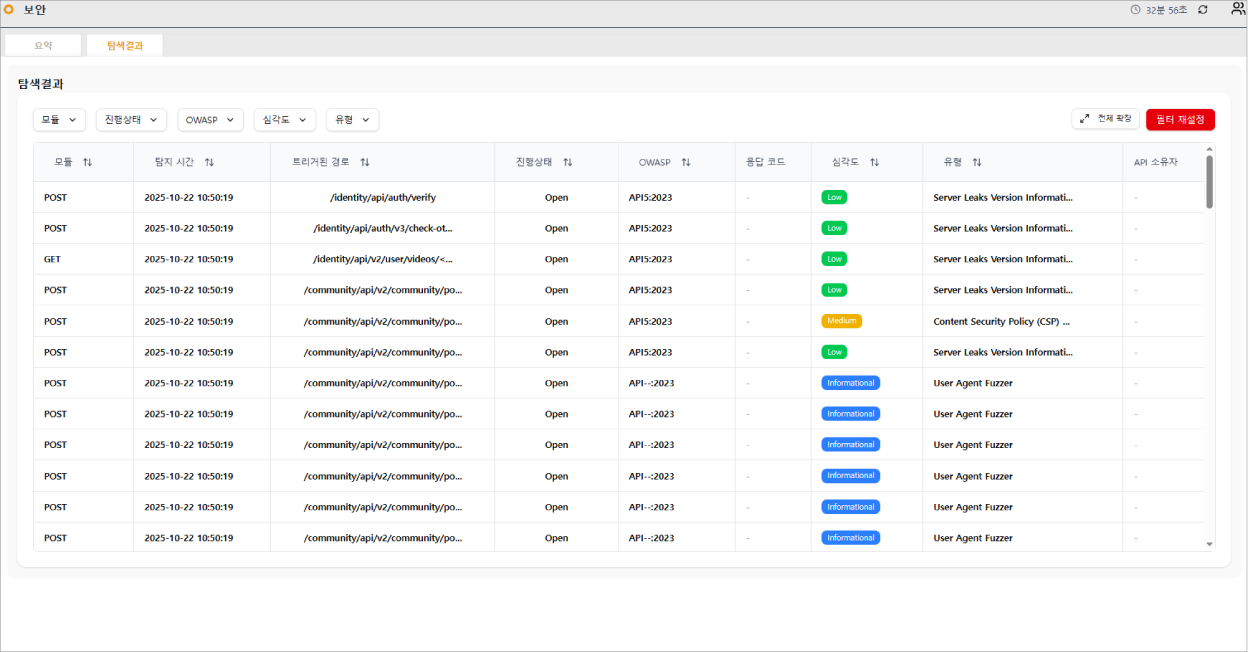Open the OWASP filter dropdown
This screenshot has height=652, width=1248.
coord(210,120)
